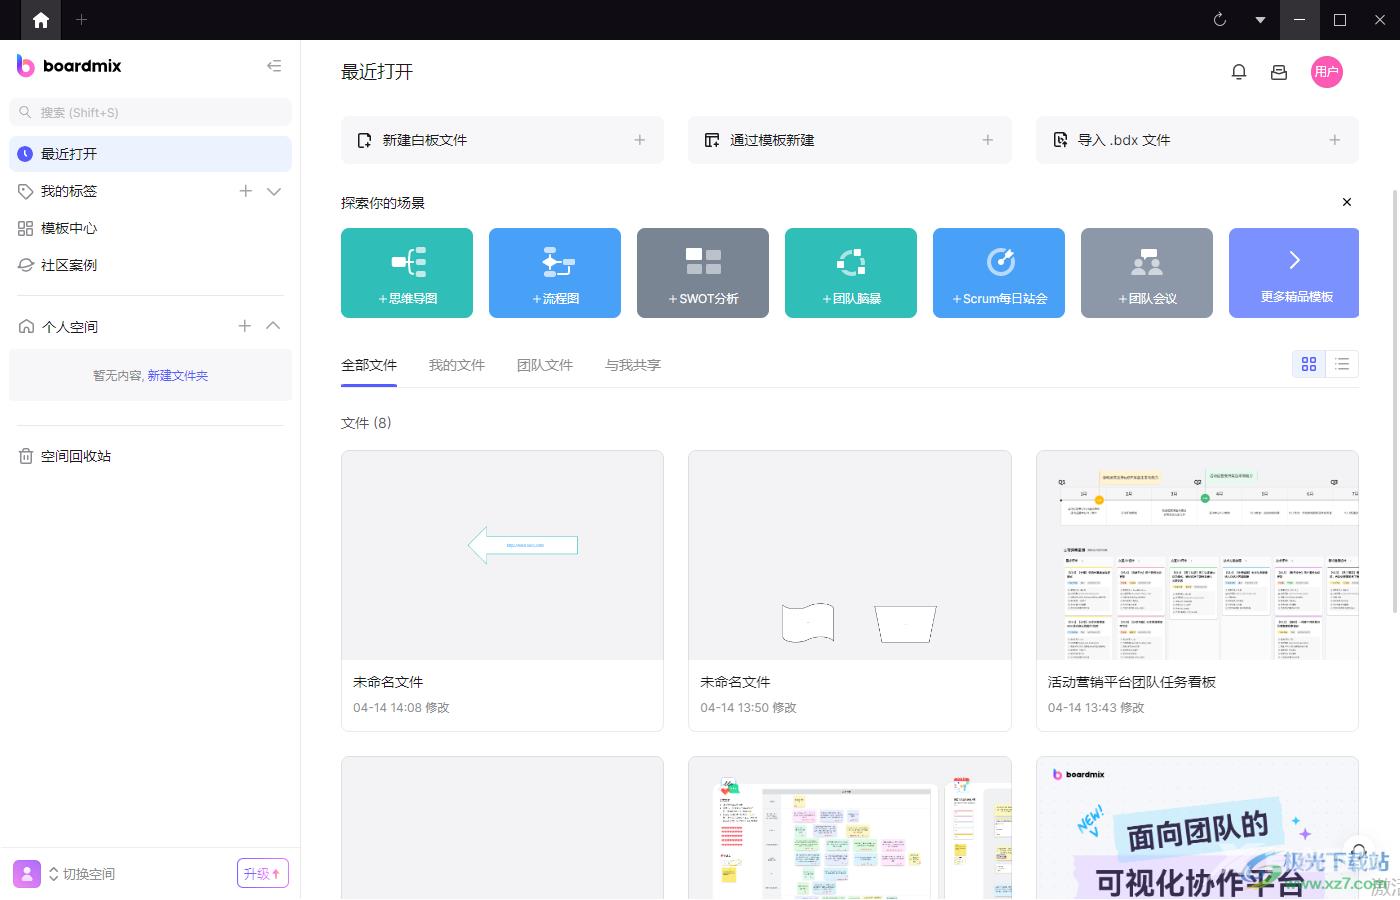Image resolution: width=1400 pixels, height=900 pixels.
Task: Click the 升级 upgrade button
Action: tap(263, 873)
